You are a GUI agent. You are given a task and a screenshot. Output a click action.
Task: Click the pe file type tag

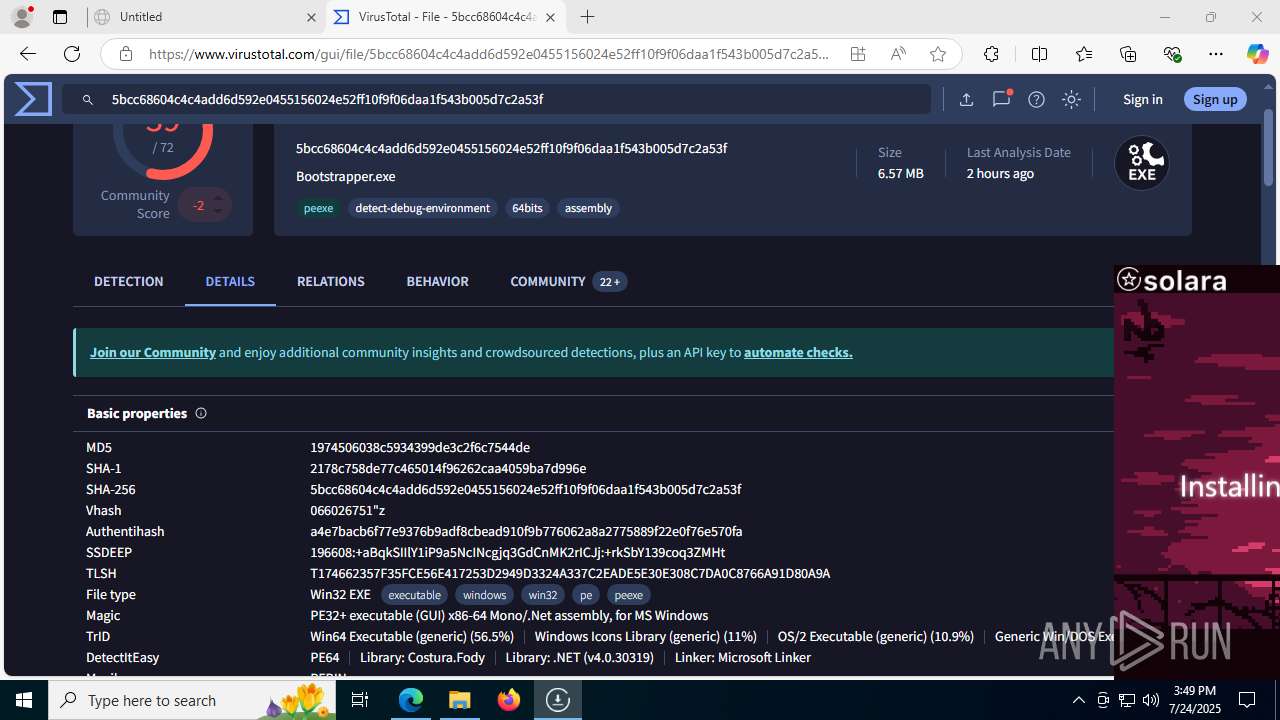pyautogui.click(x=586, y=594)
